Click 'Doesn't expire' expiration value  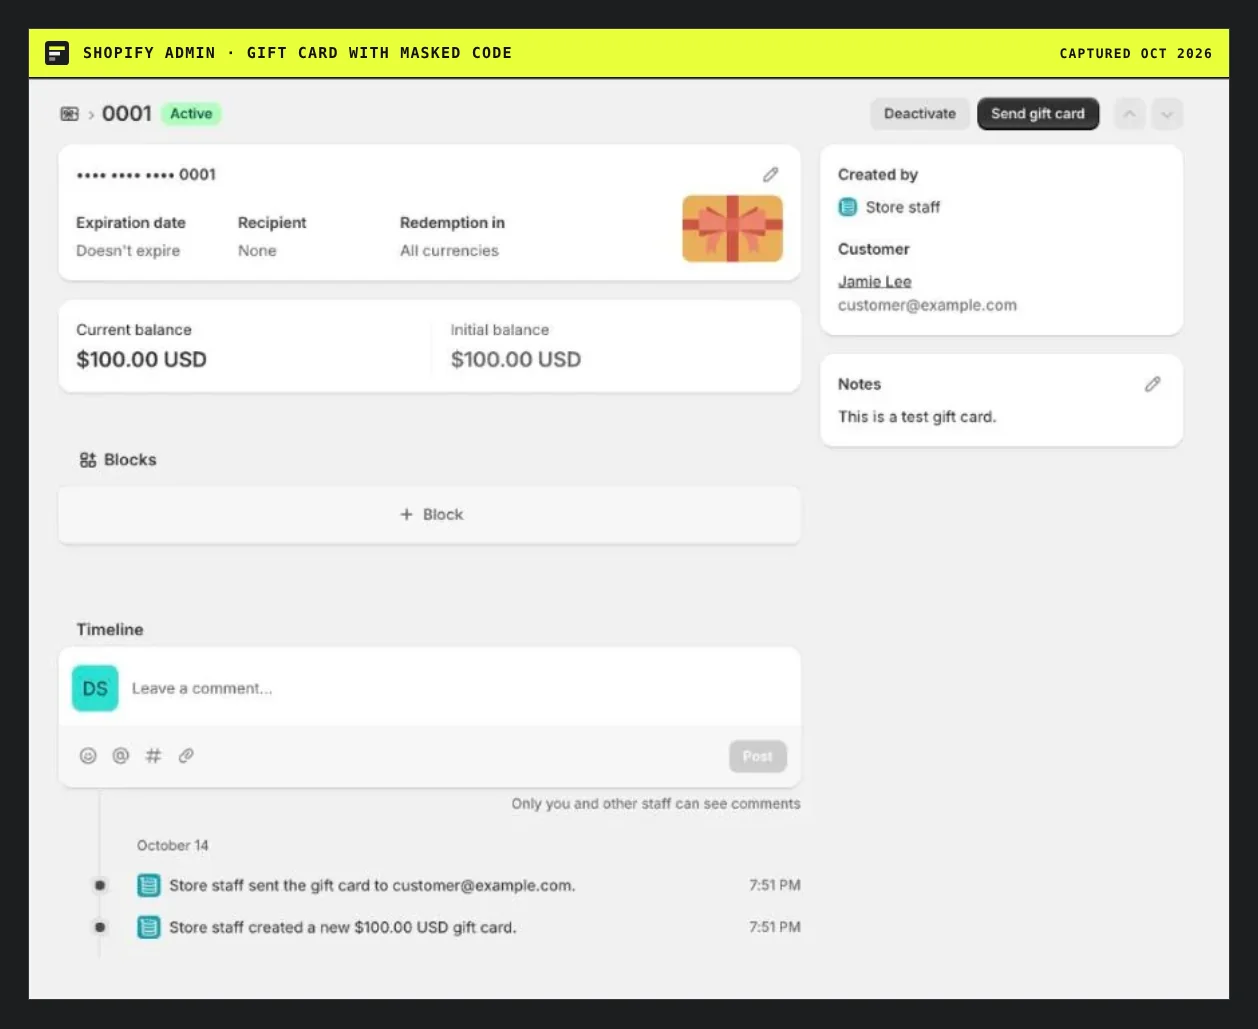pyautogui.click(x=128, y=251)
